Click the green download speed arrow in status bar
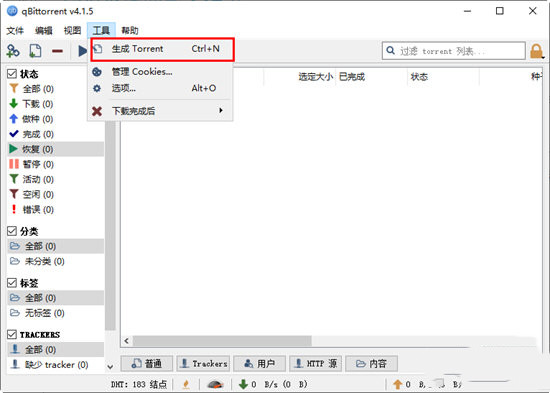The height and width of the screenshot is (393, 550). click(243, 385)
